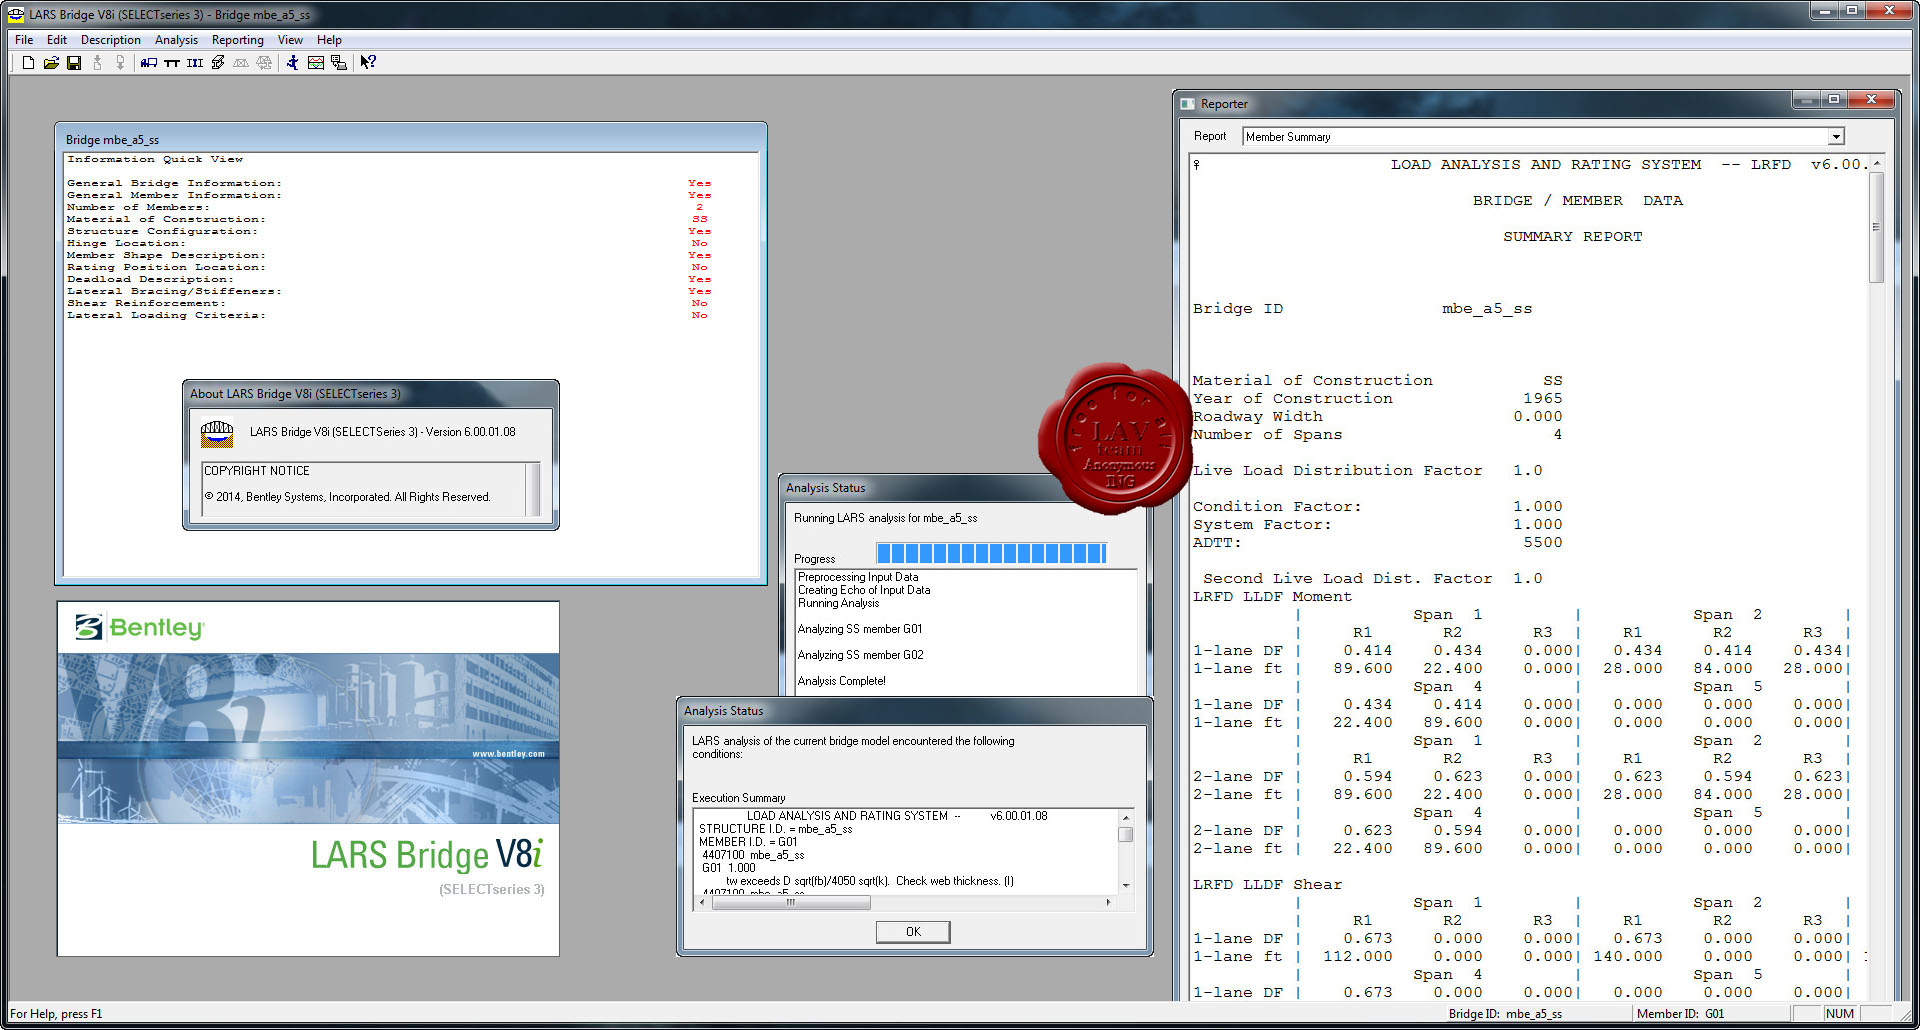Viewport: 1920px width, 1030px height.
Task: Click the triple I-beam members icon
Action: pyautogui.click(x=195, y=63)
